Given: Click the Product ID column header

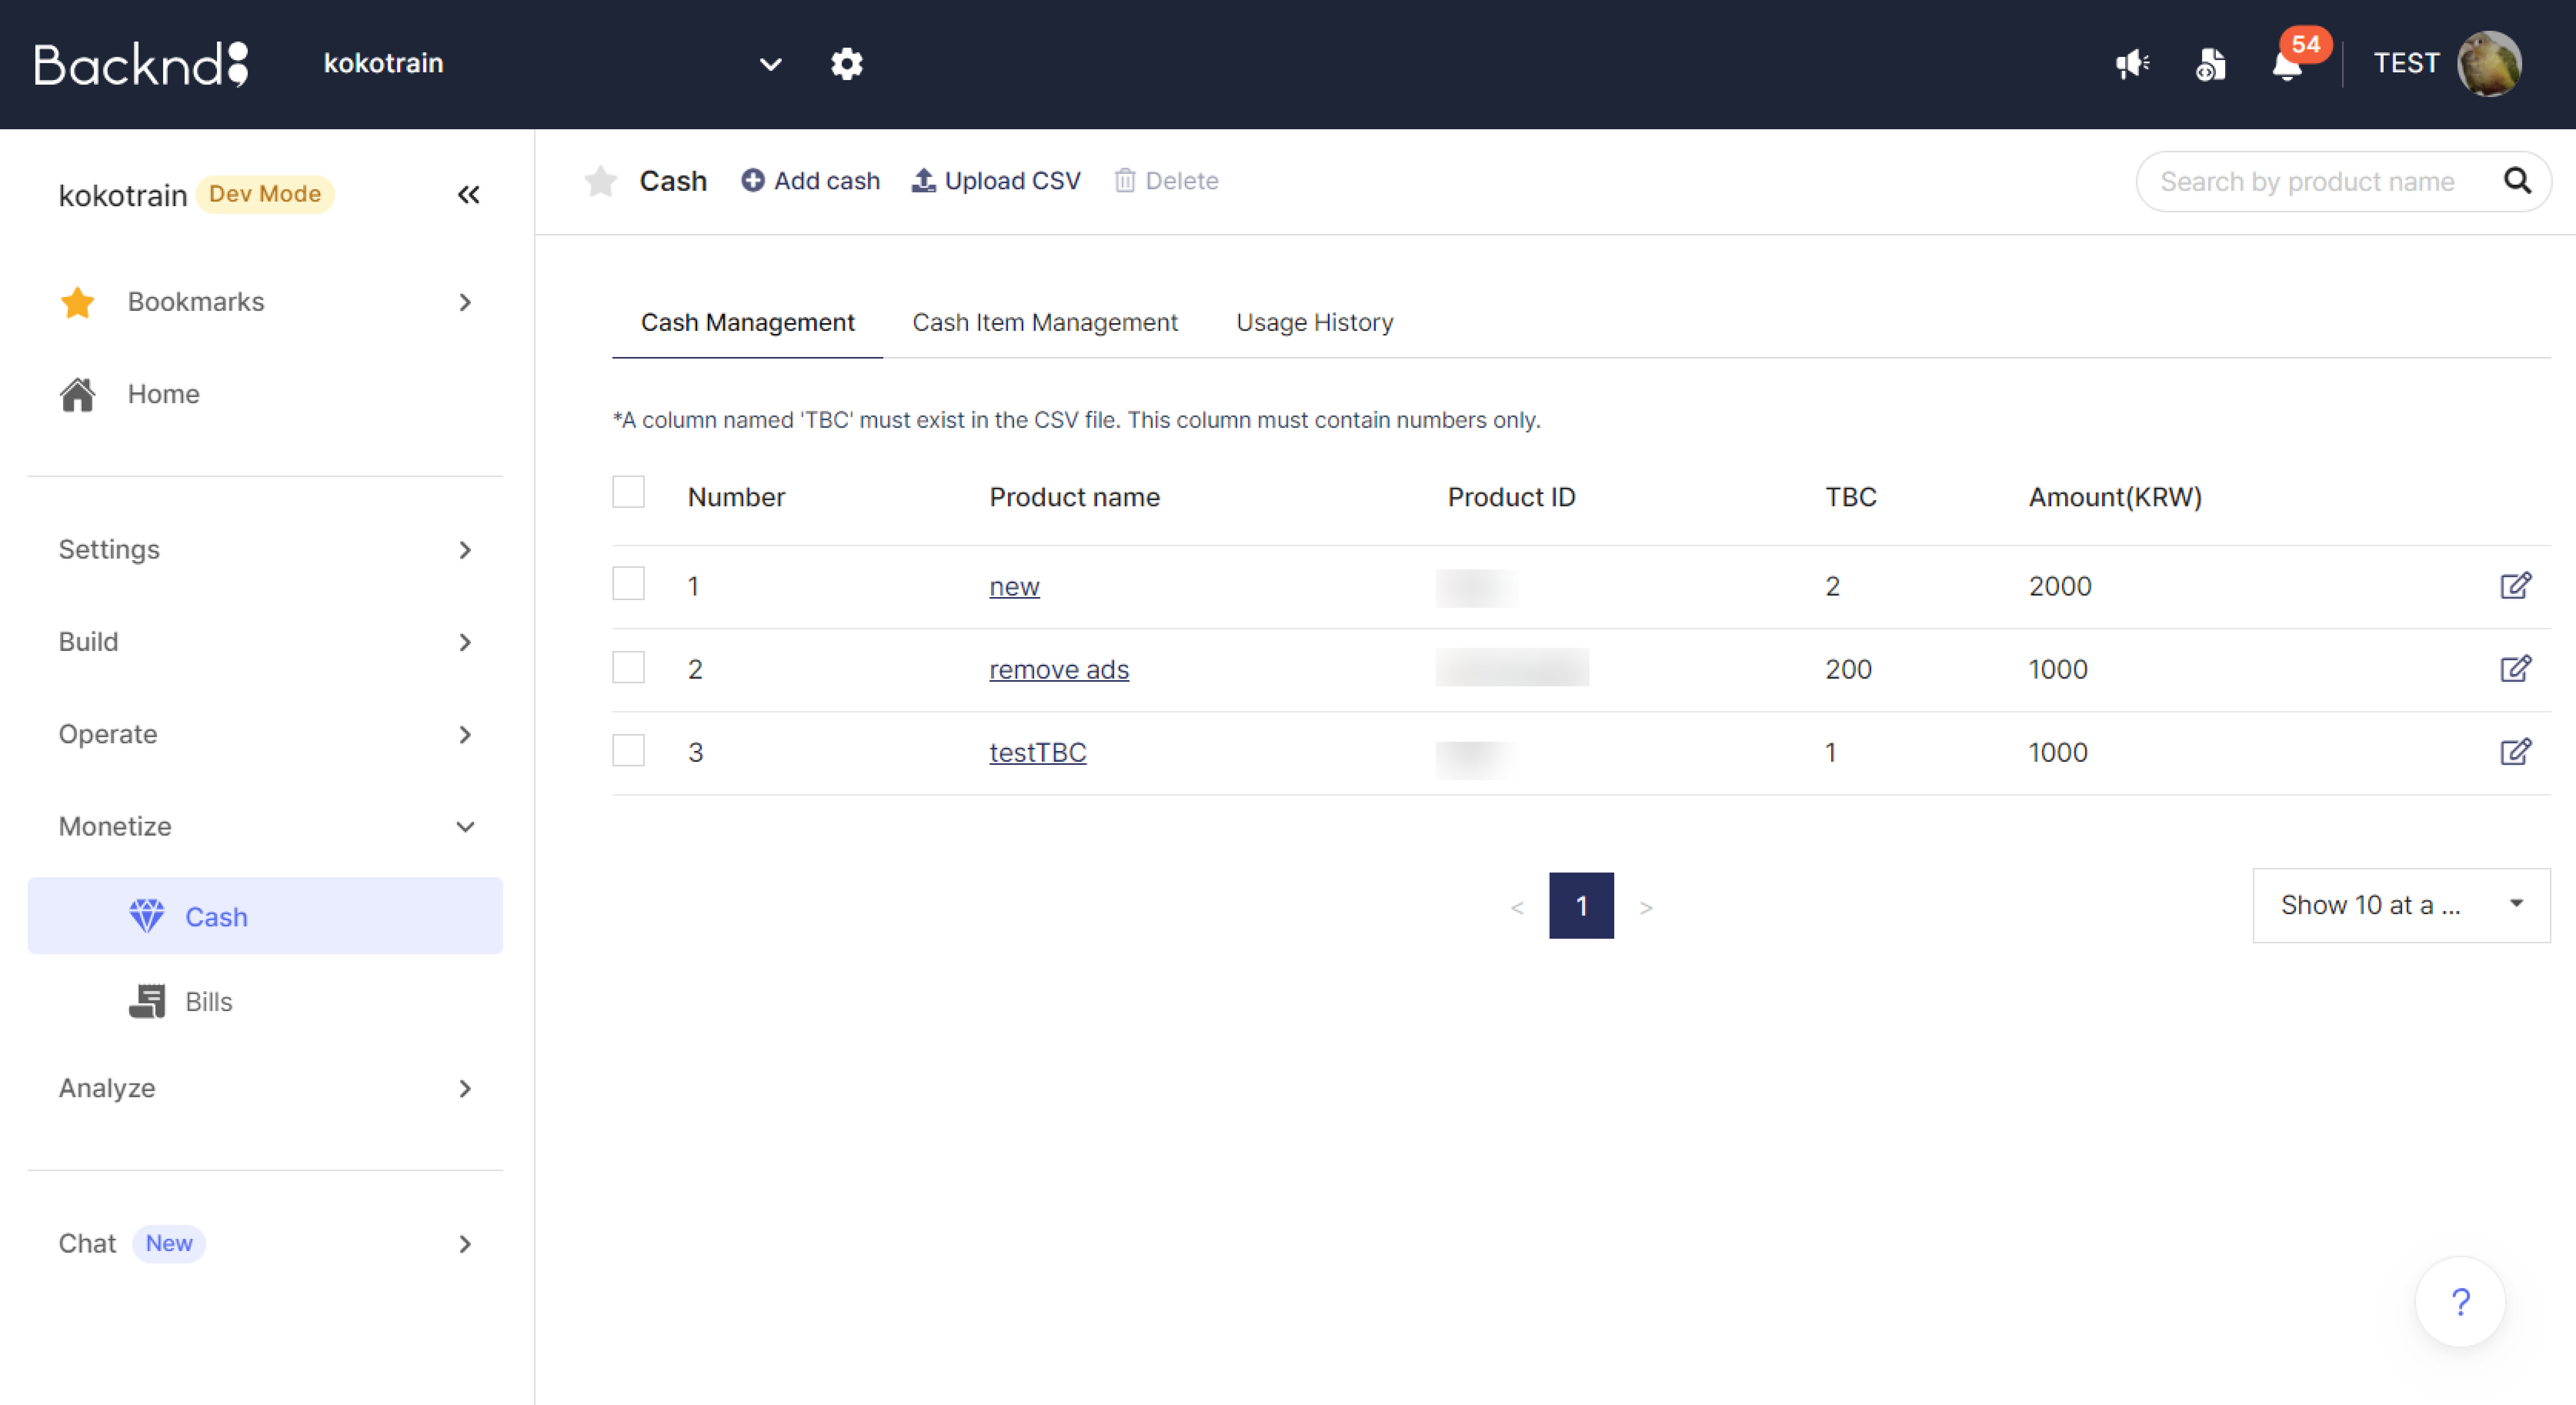Looking at the screenshot, I should 1511,497.
